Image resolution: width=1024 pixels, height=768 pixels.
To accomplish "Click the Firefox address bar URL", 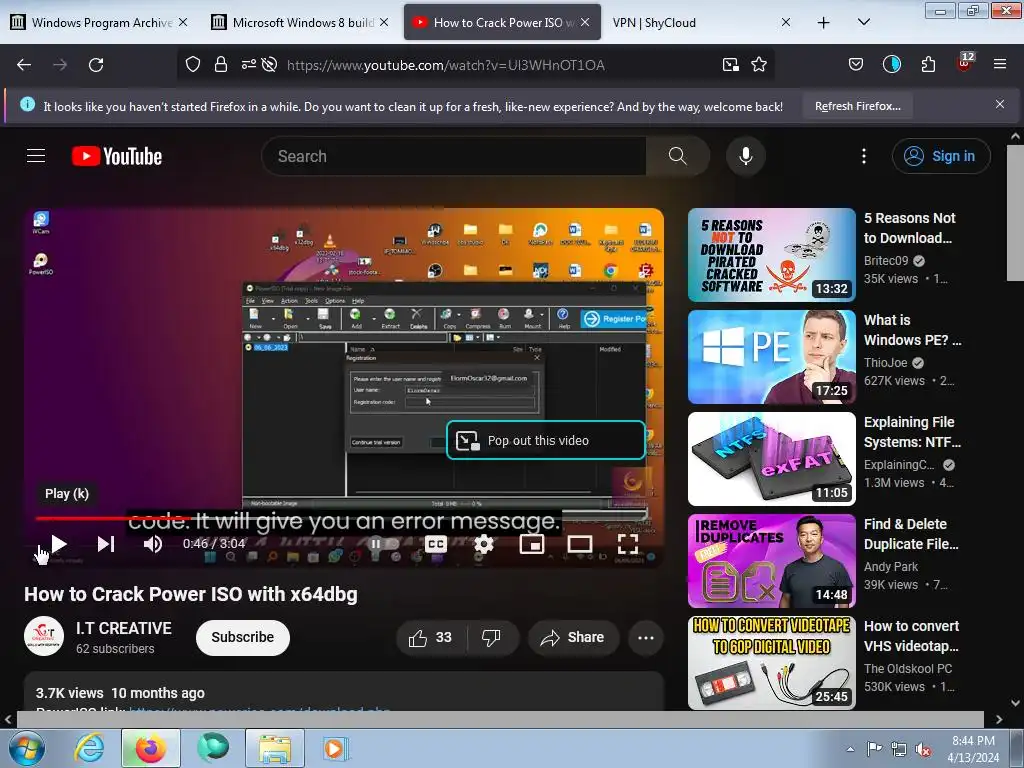I will coord(446,65).
